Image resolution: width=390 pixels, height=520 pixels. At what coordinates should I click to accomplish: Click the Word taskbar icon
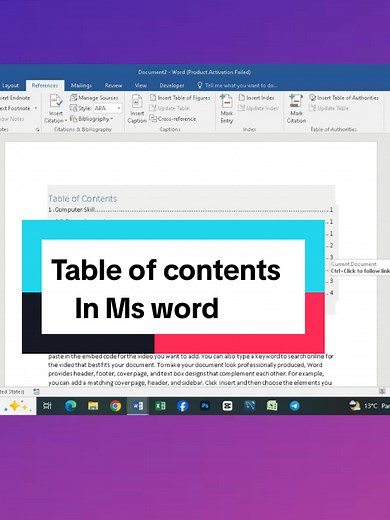click(138, 406)
